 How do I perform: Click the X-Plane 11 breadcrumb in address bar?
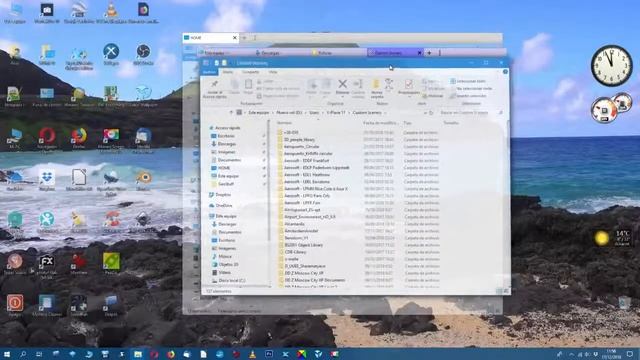tap(336, 113)
